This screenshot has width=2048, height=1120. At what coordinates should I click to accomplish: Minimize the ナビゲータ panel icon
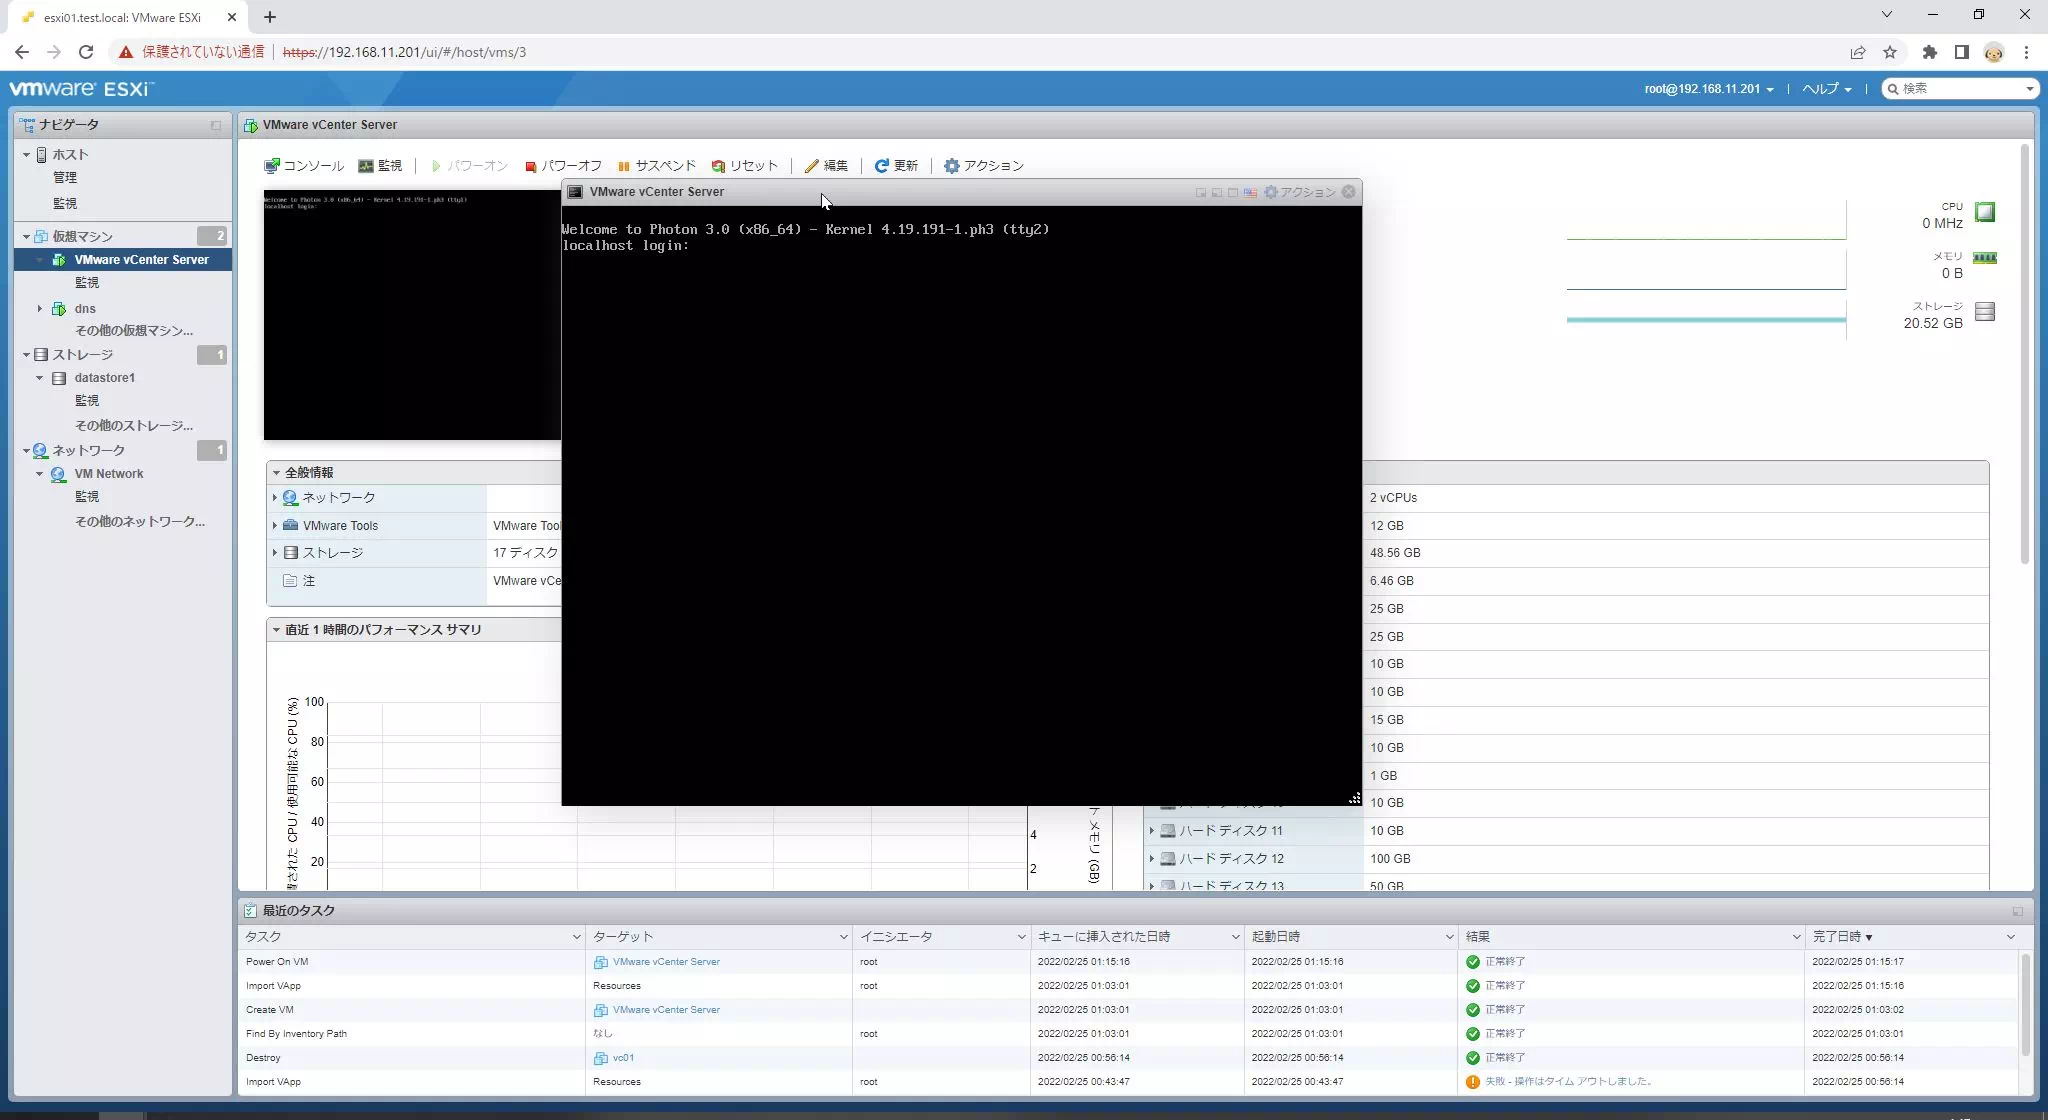pyautogui.click(x=216, y=126)
